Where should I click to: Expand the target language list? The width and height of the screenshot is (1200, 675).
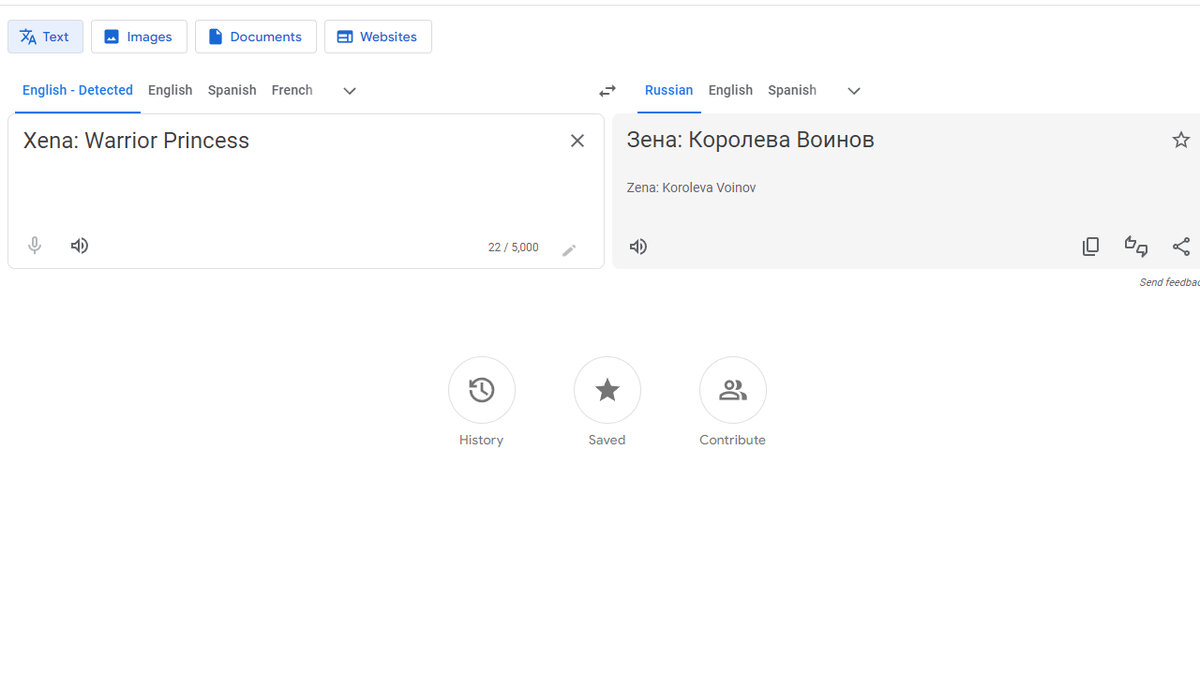[854, 91]
